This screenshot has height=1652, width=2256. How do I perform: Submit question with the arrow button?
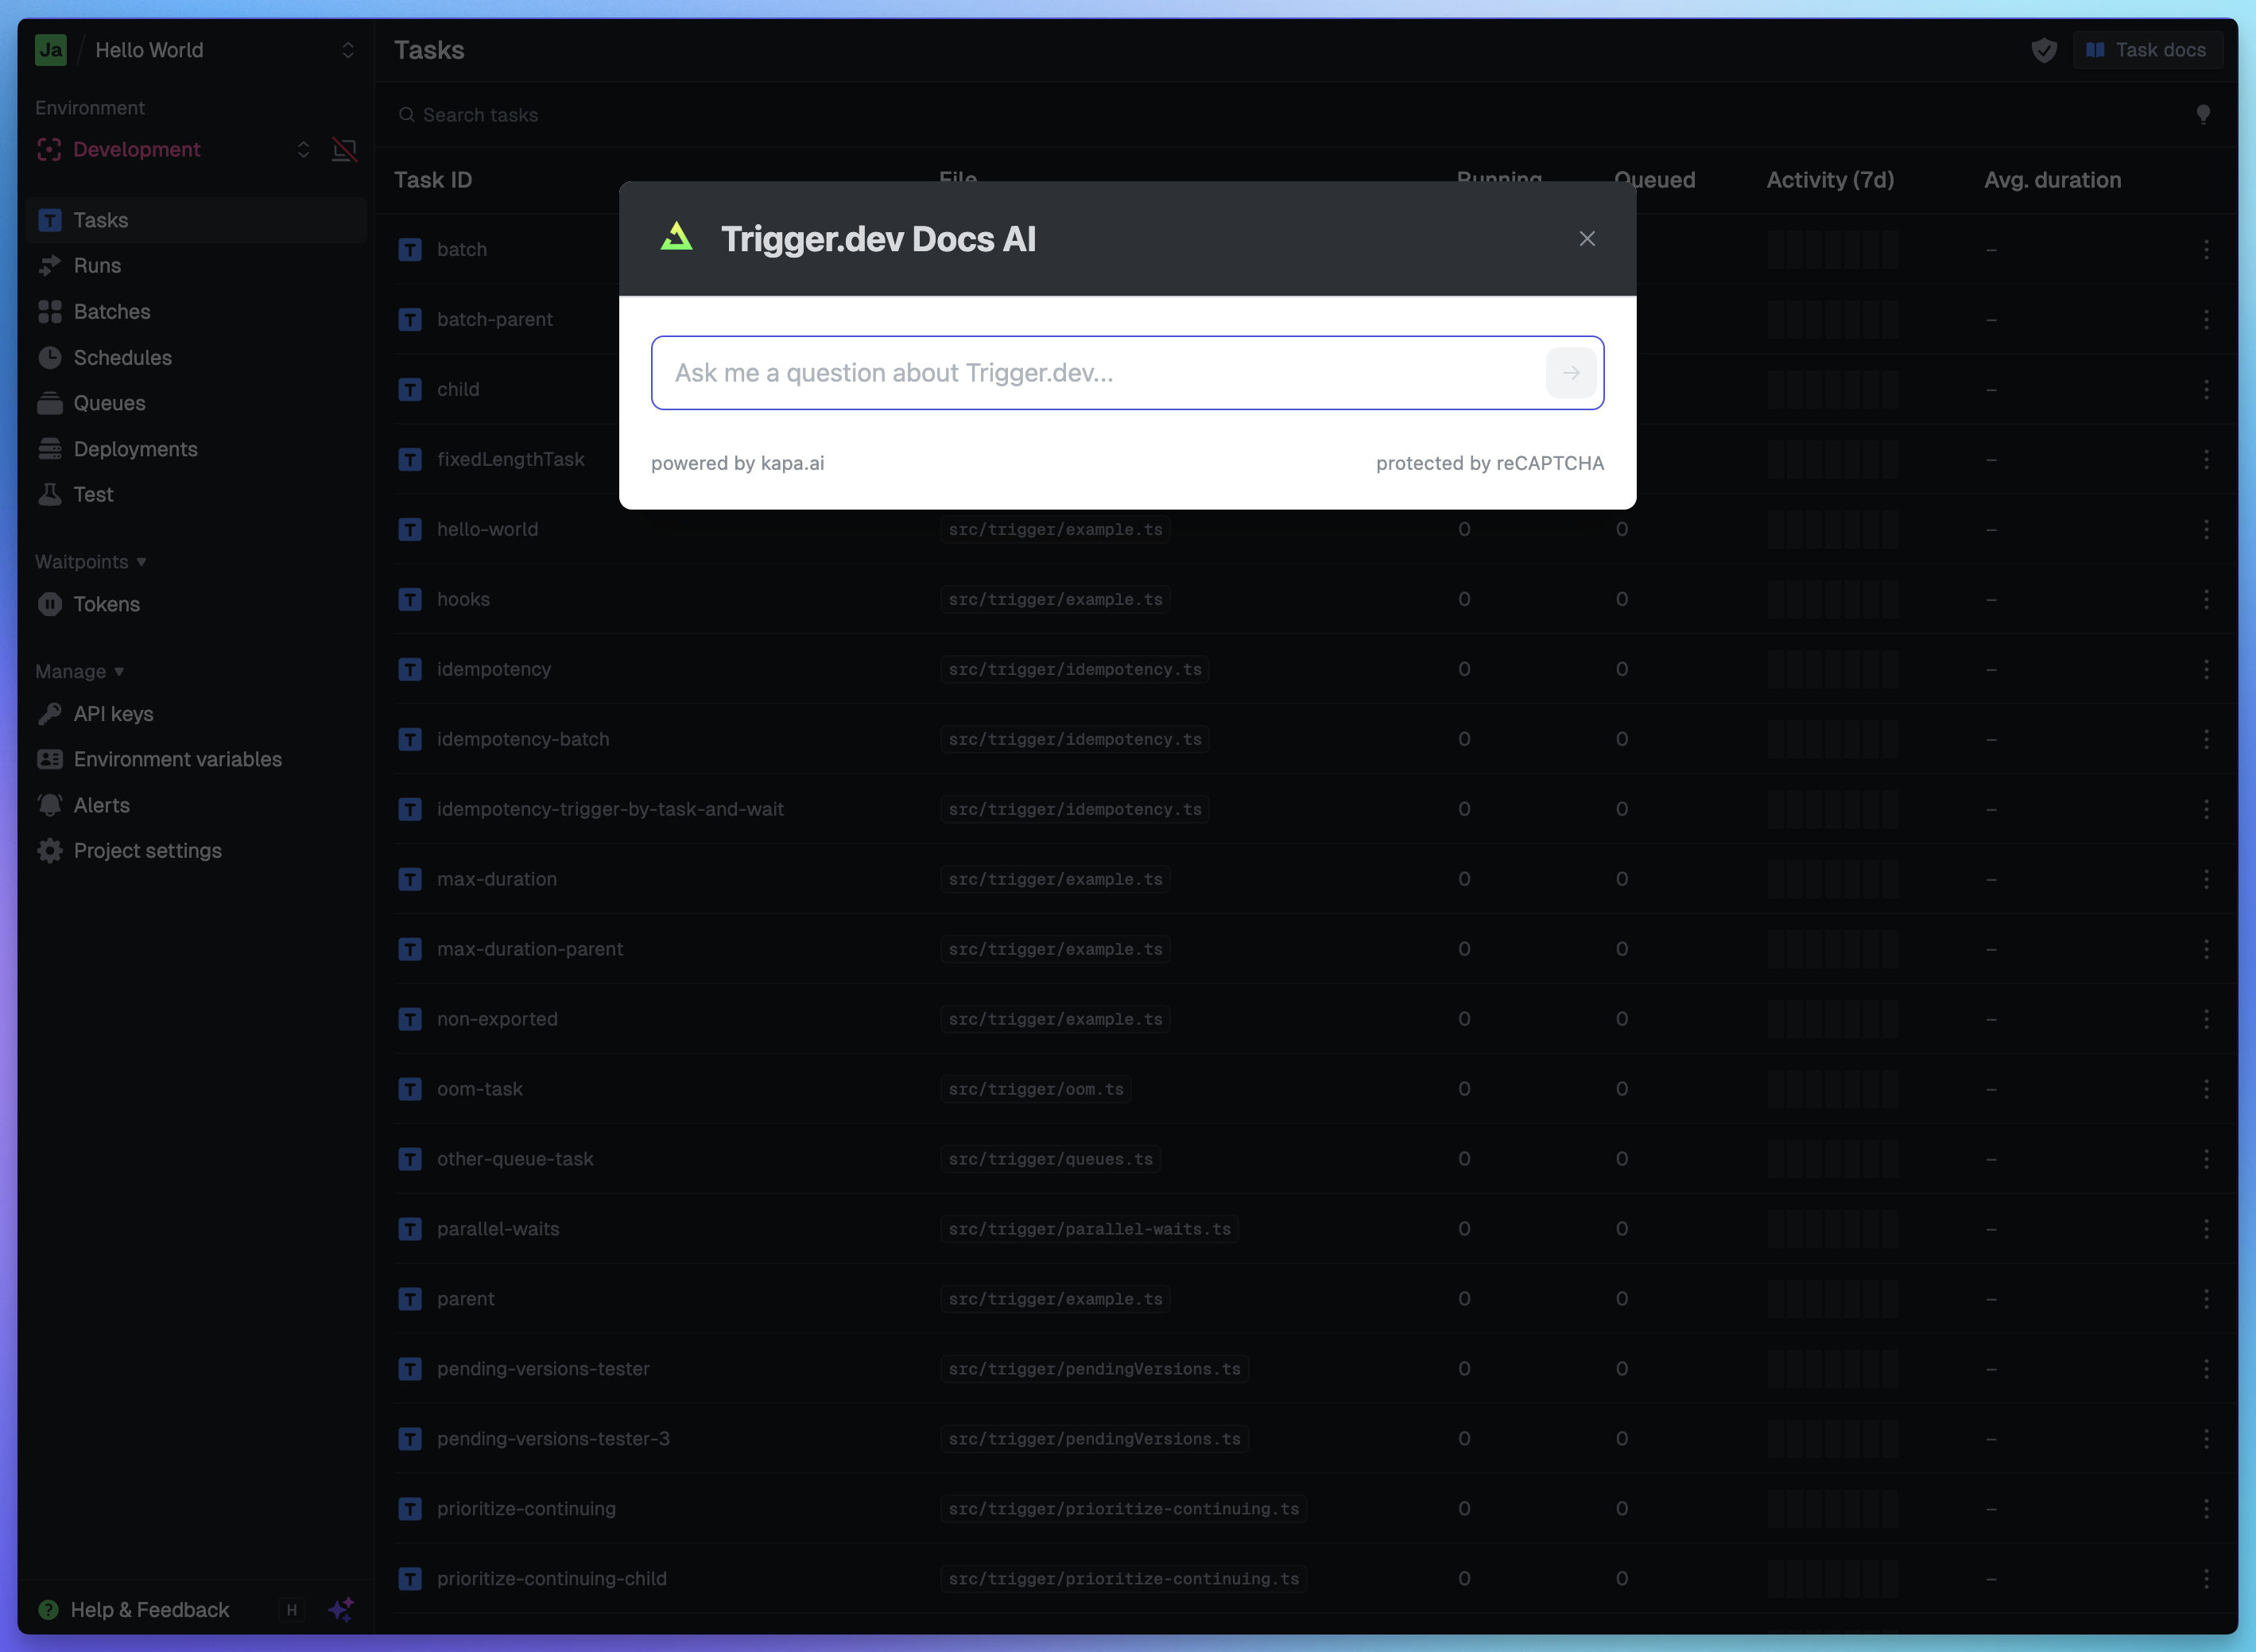[x=1571, y=373]
